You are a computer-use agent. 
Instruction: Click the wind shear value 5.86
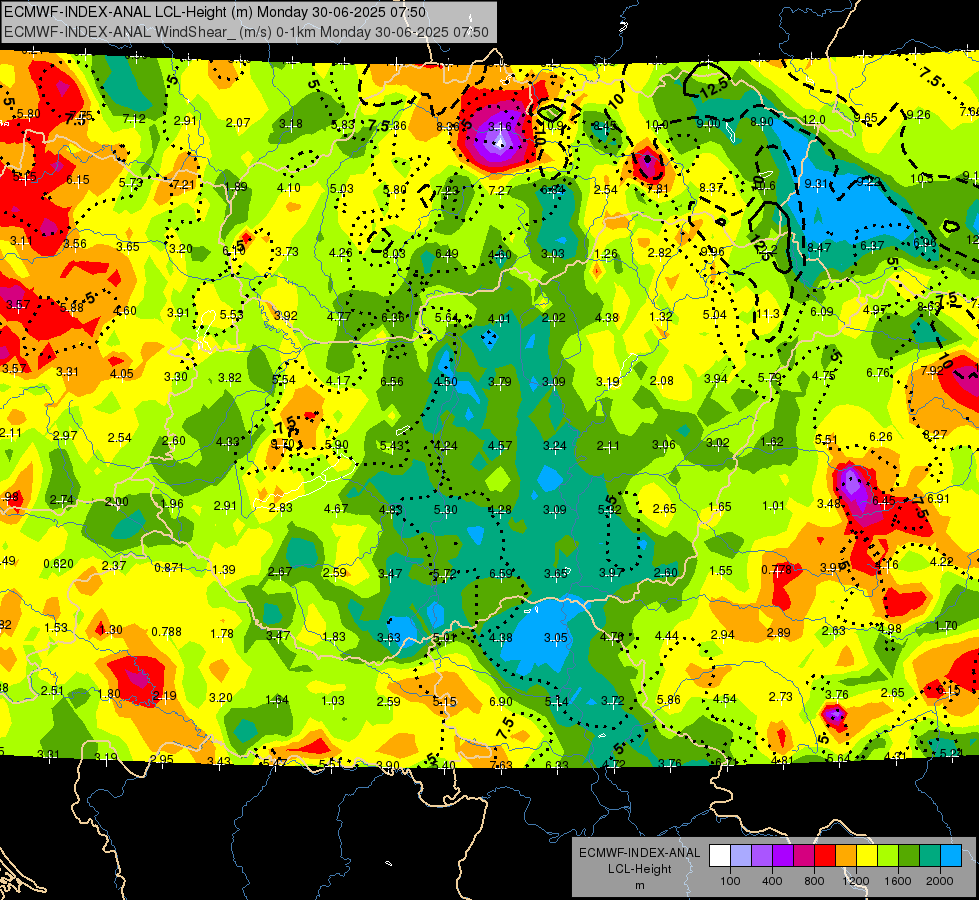point(669,700)
